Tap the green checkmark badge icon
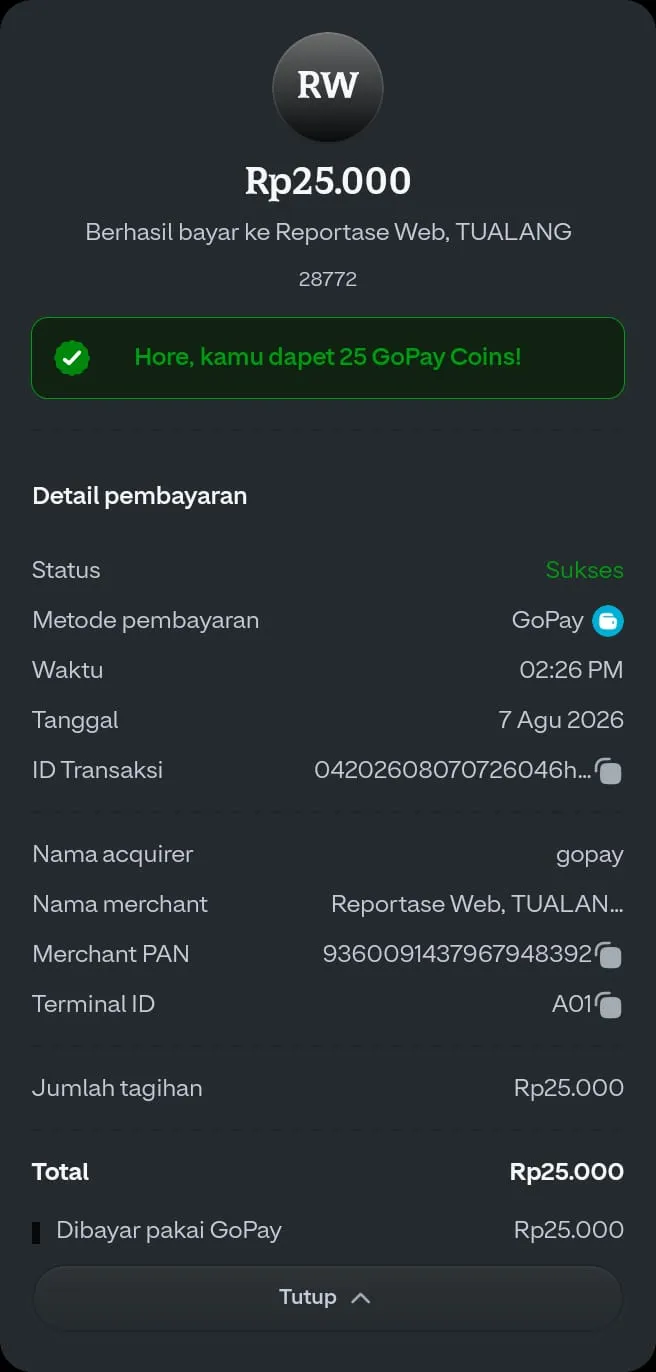Image resolution: width=656 pixels, height=1372 pixels. (72, 357)
